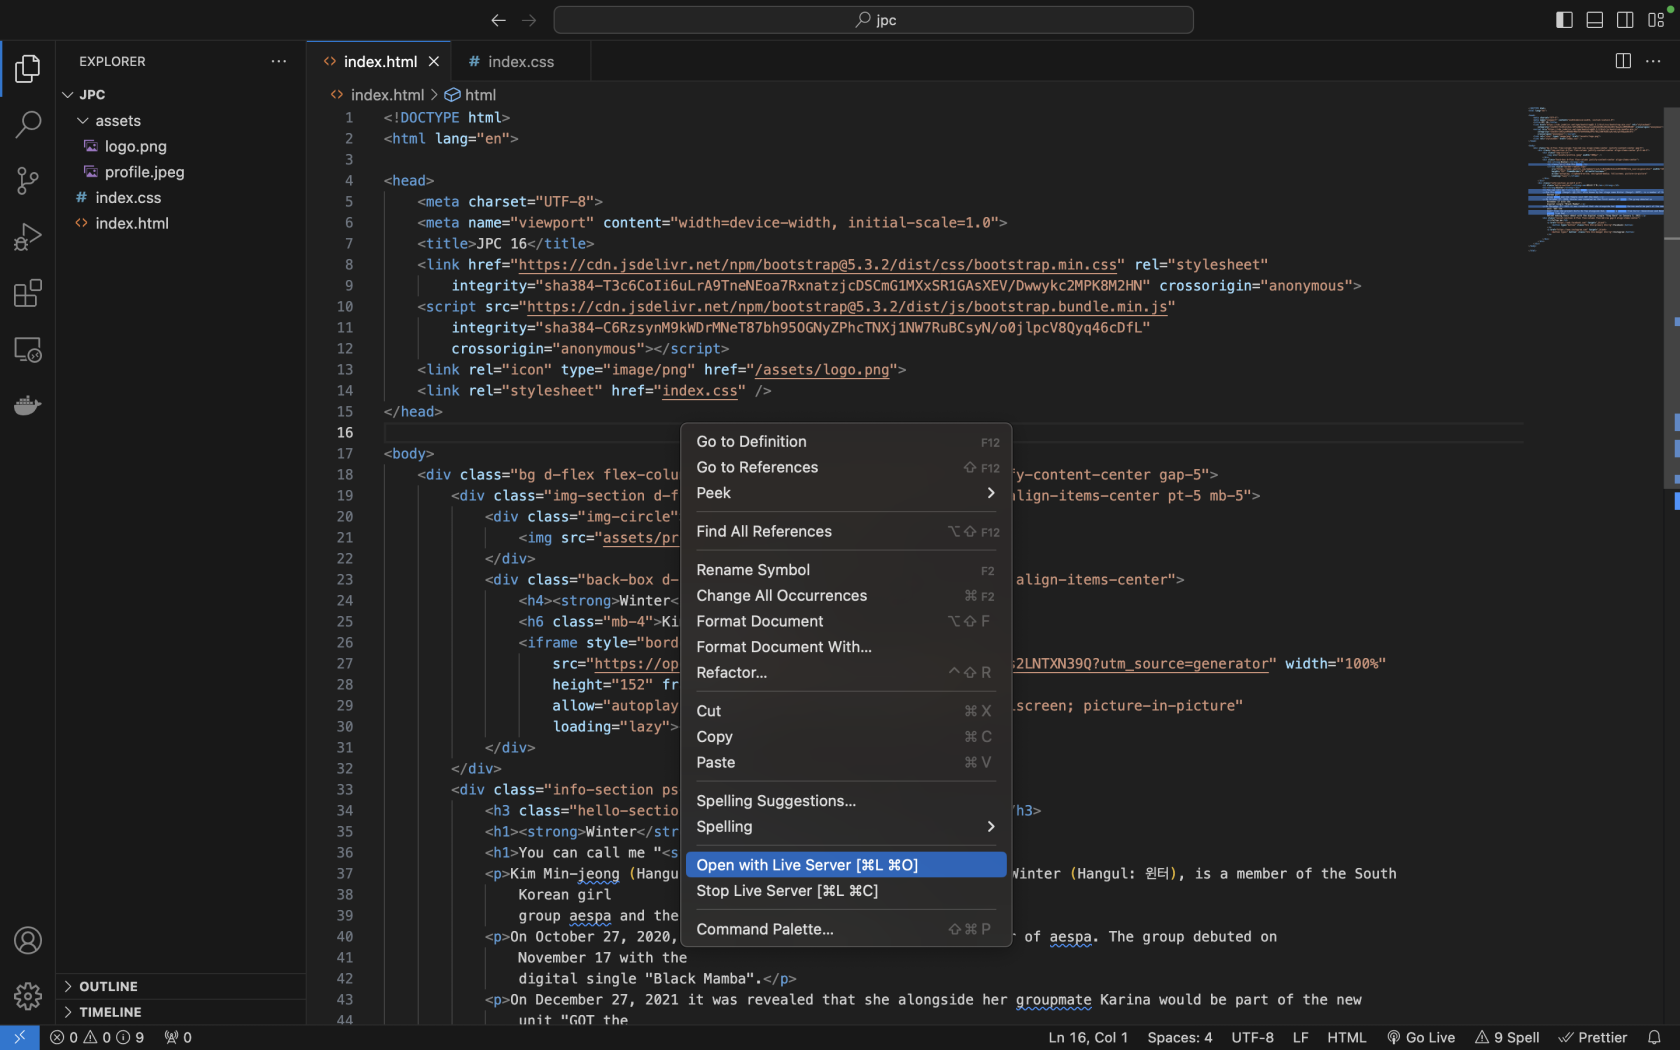Open the Accounts icon in activity bar
The image size is (1680, 1050).
27,940
